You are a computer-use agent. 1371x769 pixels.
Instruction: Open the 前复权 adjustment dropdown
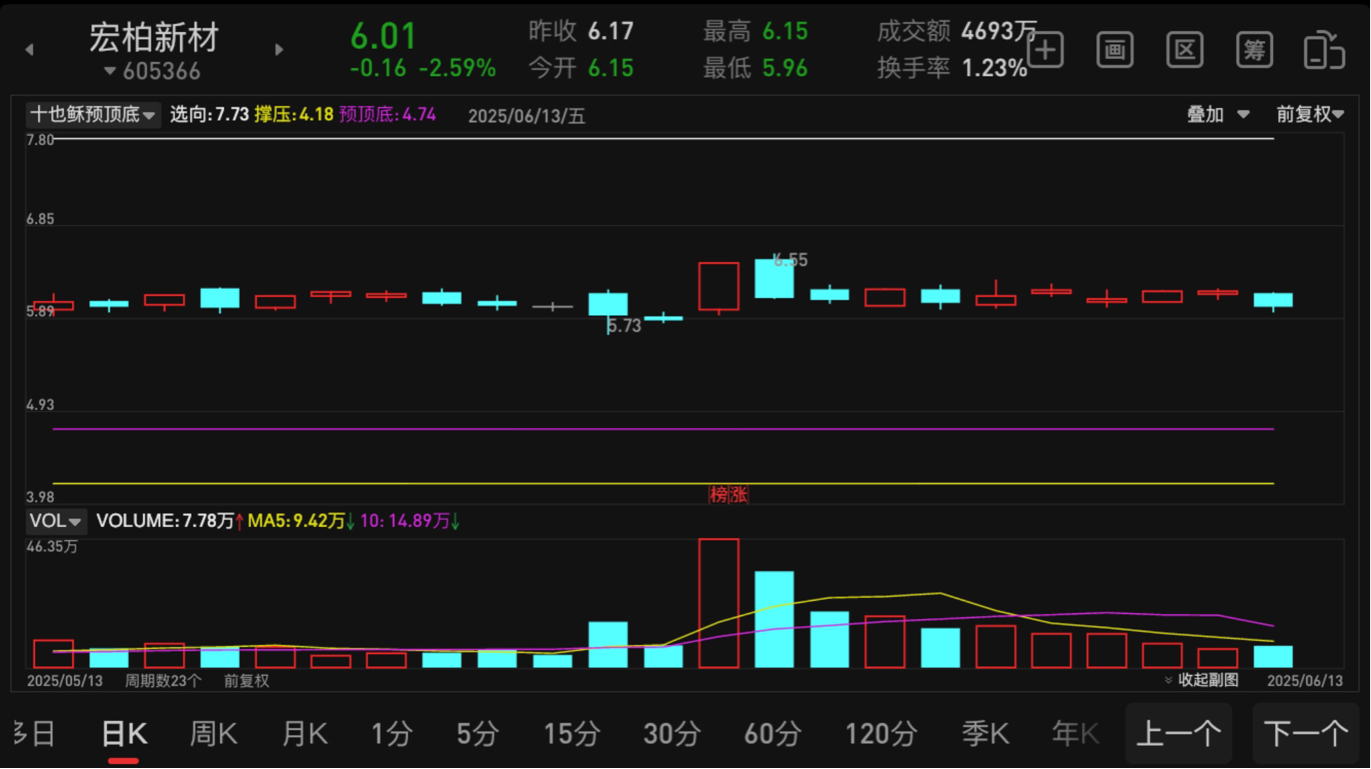(1311, 115)
